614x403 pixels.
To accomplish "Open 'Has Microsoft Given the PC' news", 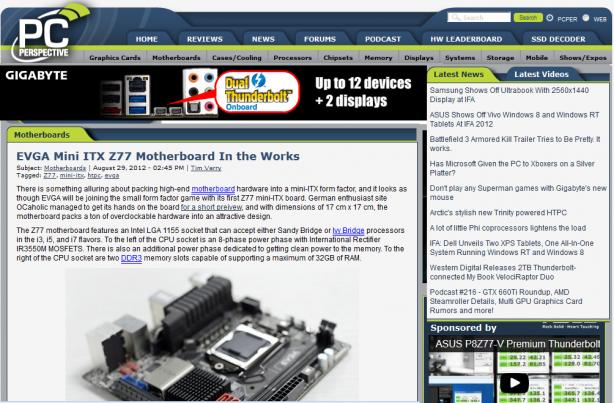I will click(512, 168).
